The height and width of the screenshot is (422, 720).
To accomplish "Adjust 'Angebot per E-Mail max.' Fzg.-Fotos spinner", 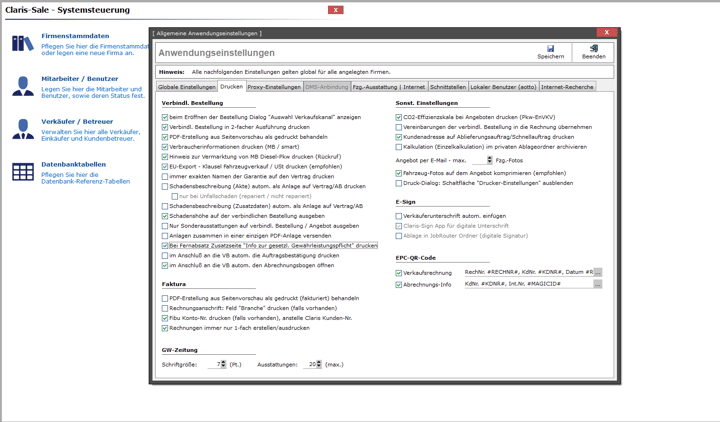I will point(489,160).
